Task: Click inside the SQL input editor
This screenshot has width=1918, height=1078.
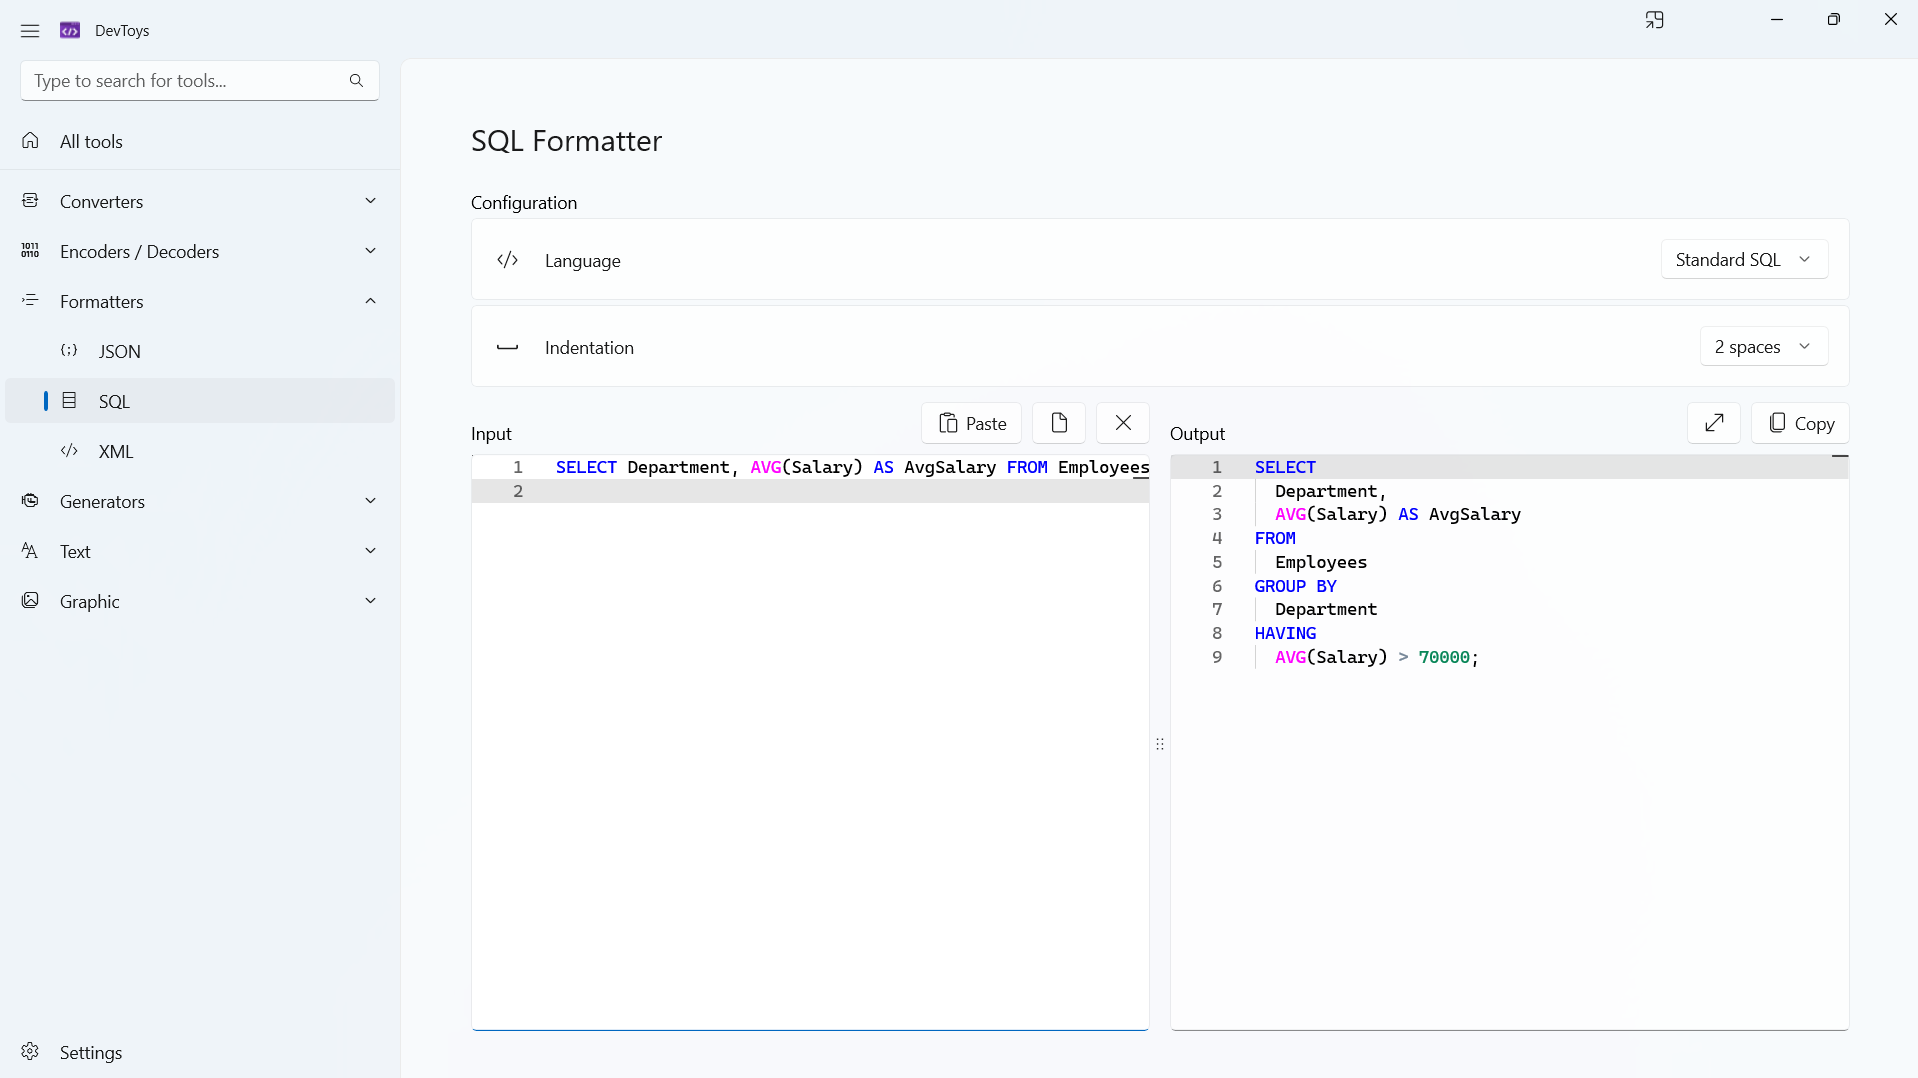Action: click(x=810, y=742)
